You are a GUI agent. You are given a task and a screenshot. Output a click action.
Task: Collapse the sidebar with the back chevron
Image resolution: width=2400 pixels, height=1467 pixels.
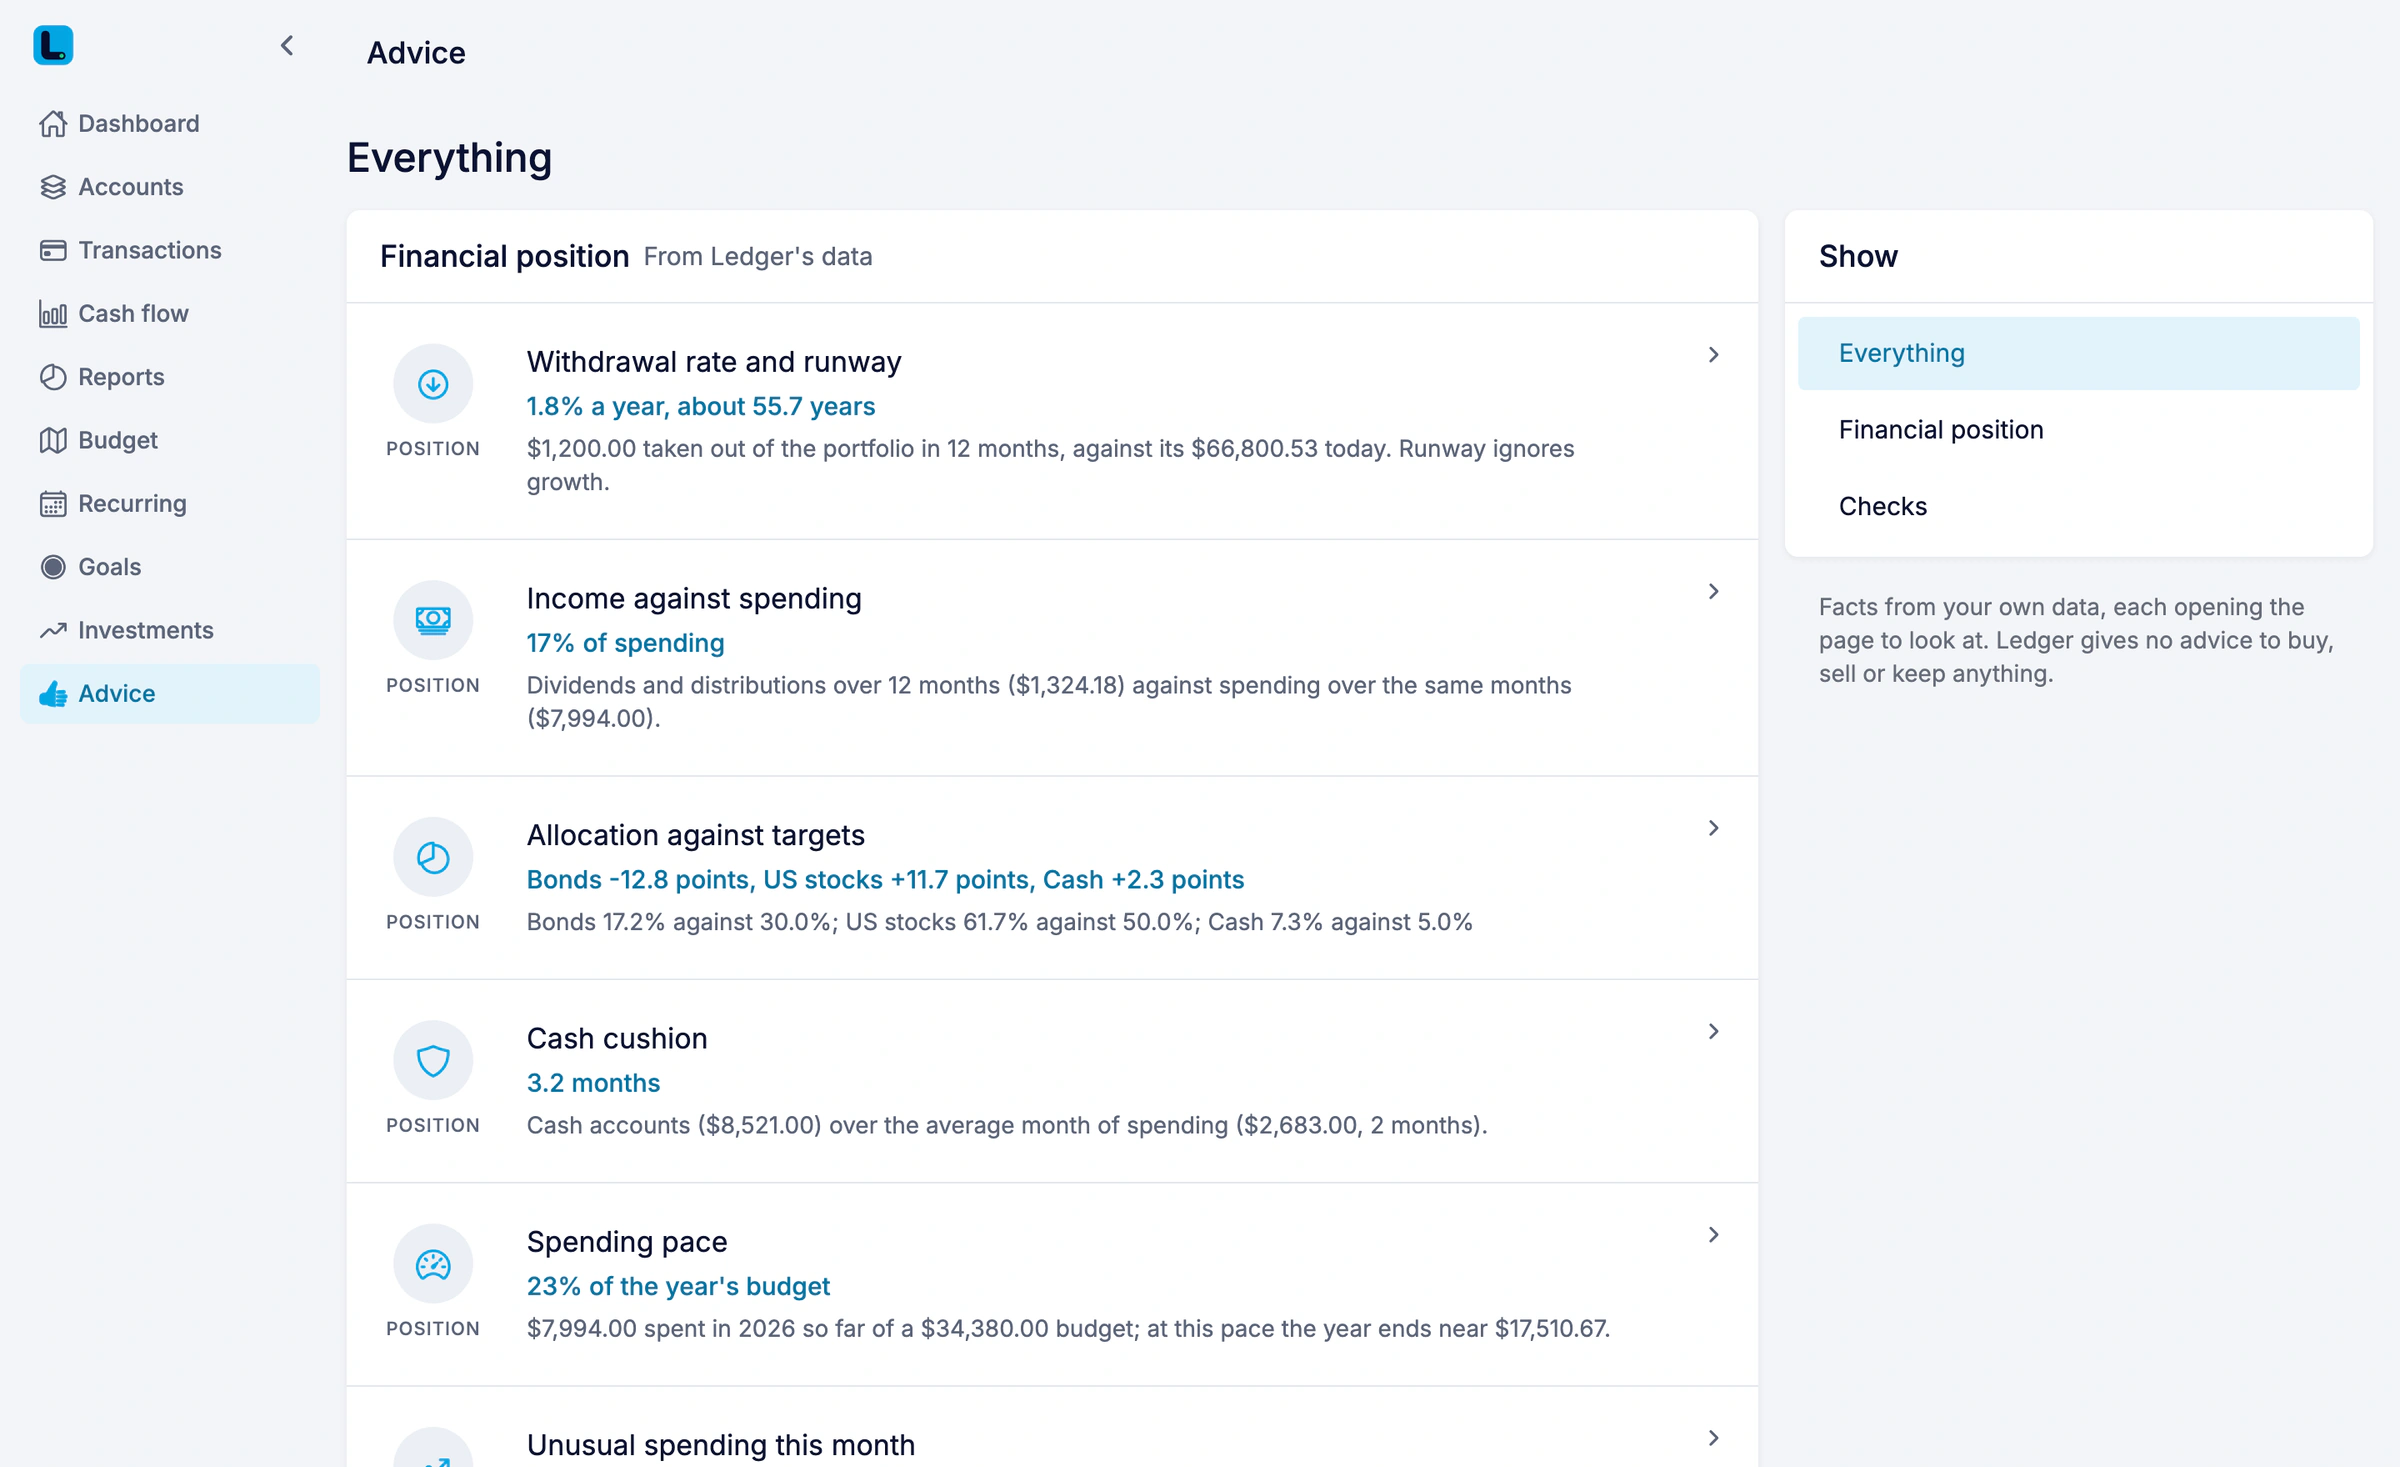287,46
